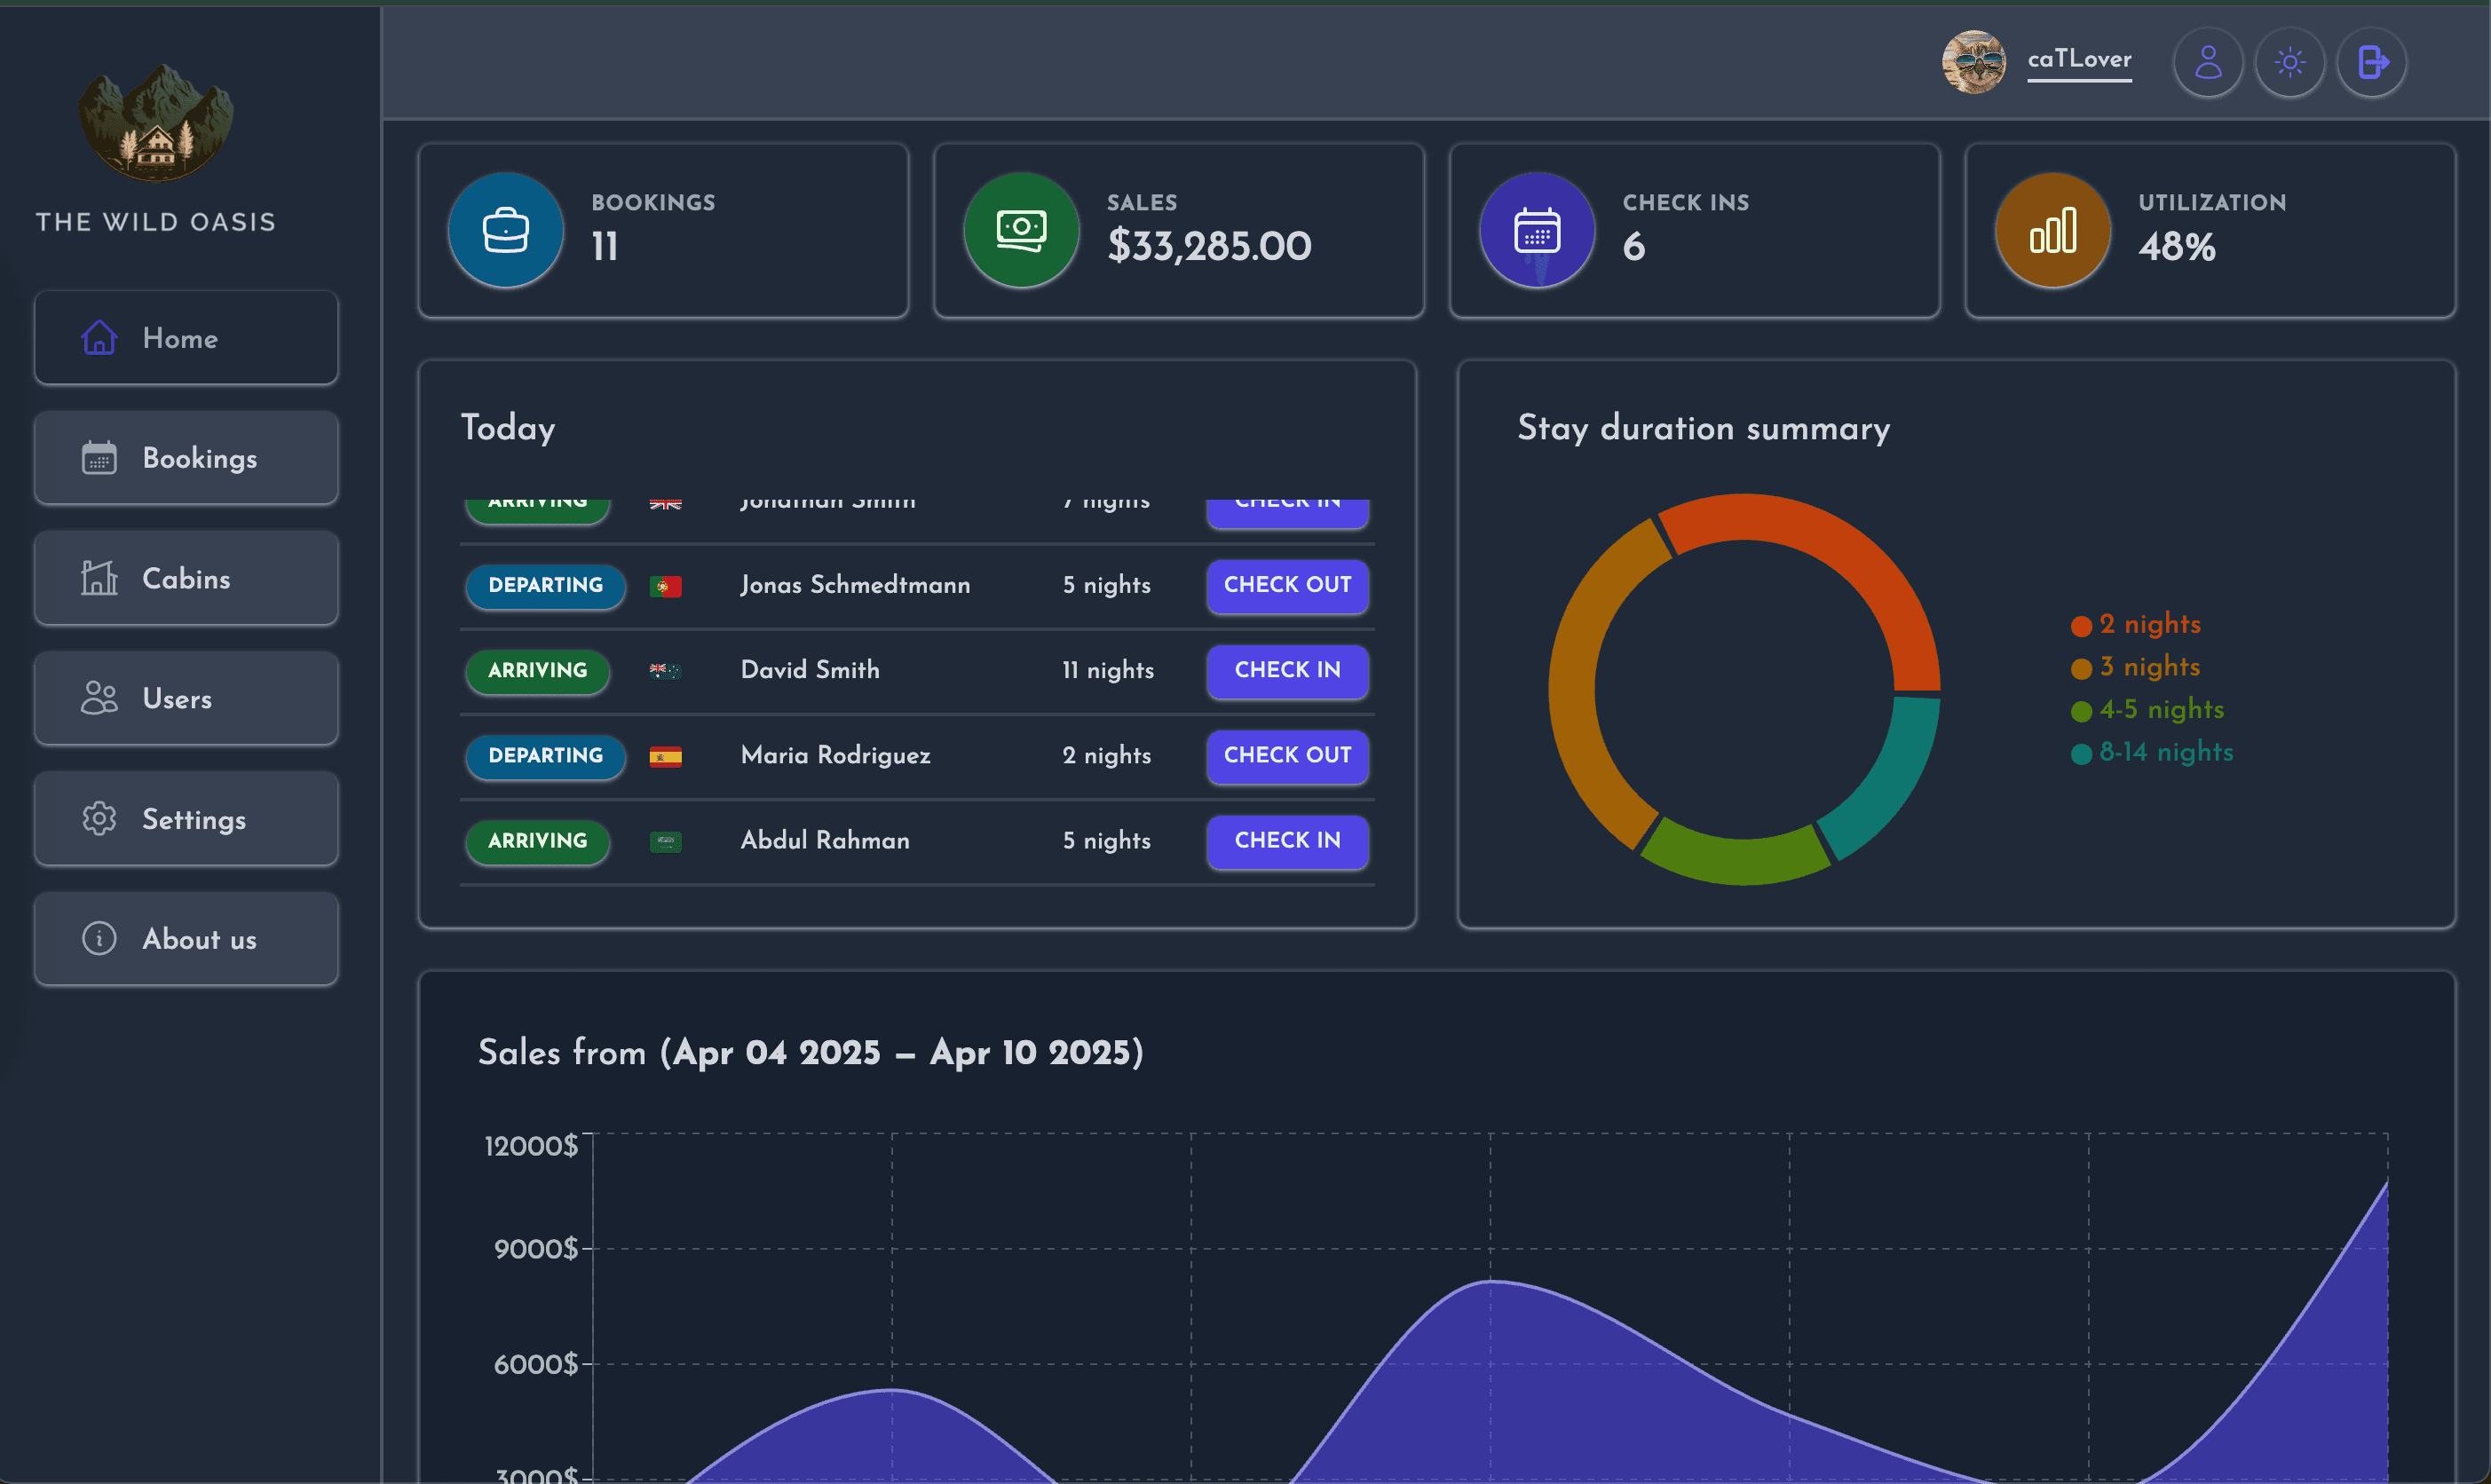Click the "3 nights" legend entry

(x=2136, y=667)
